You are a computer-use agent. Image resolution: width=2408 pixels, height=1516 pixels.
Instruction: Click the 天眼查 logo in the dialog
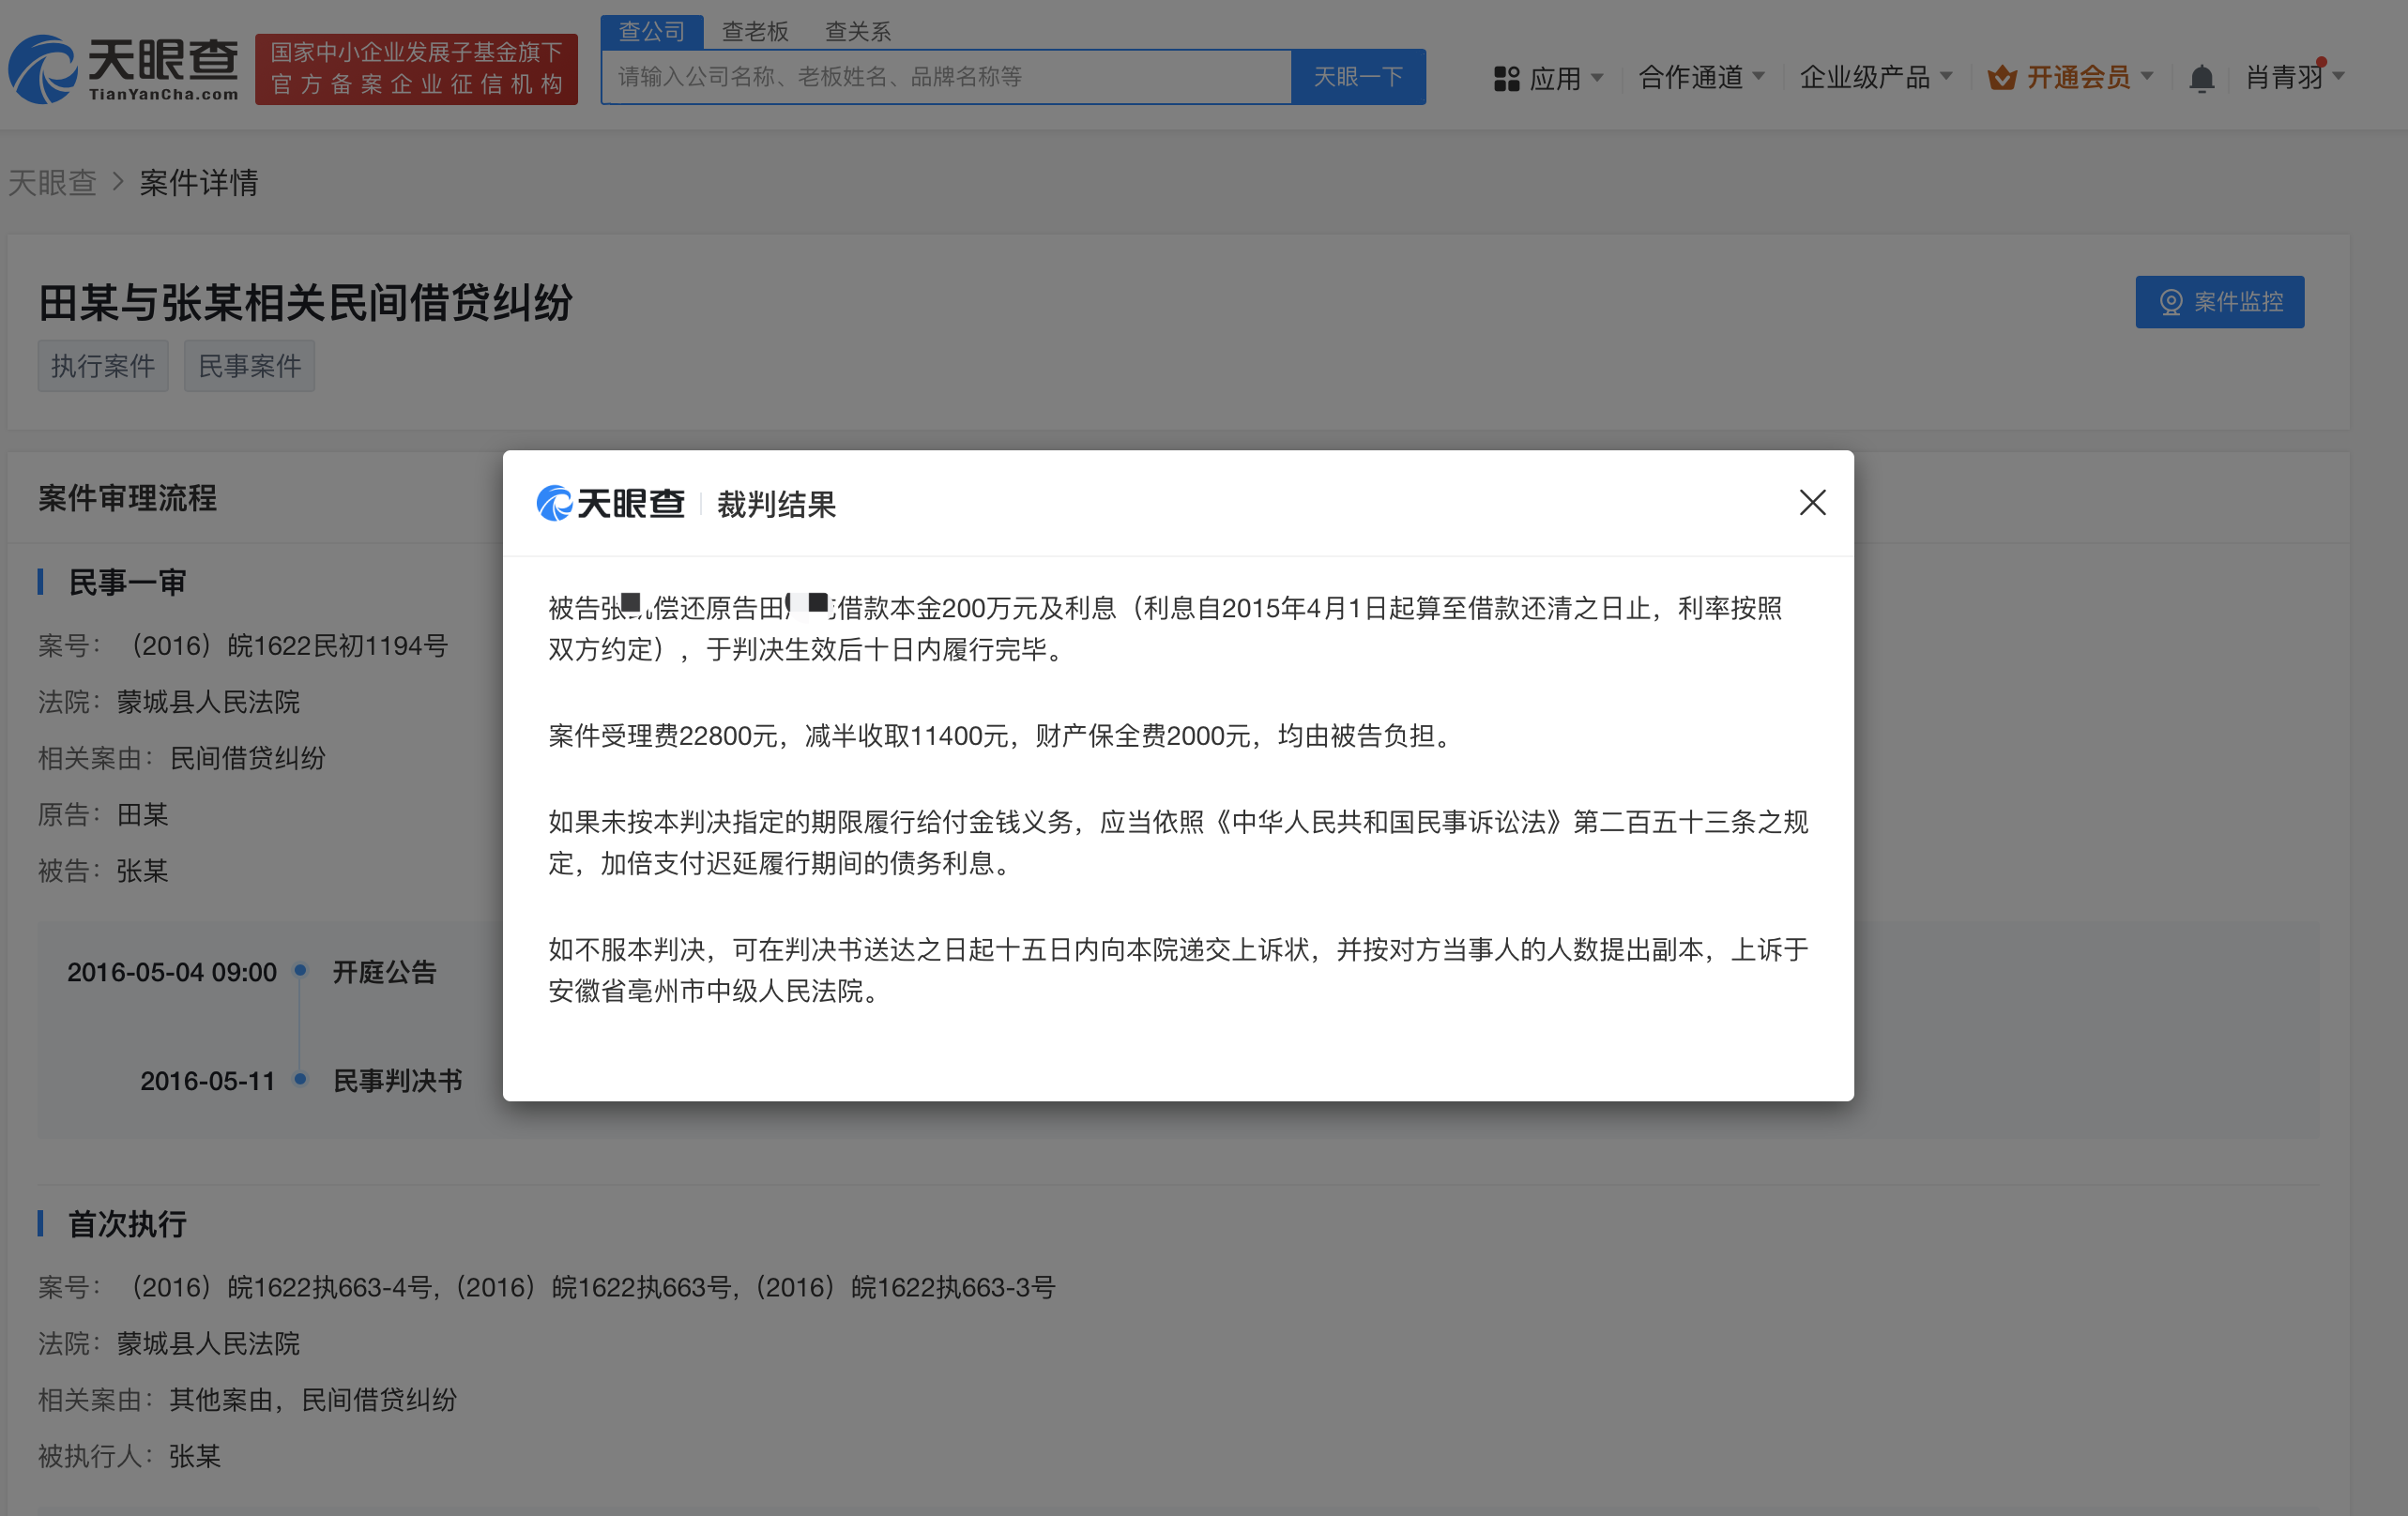click(610, 503)
